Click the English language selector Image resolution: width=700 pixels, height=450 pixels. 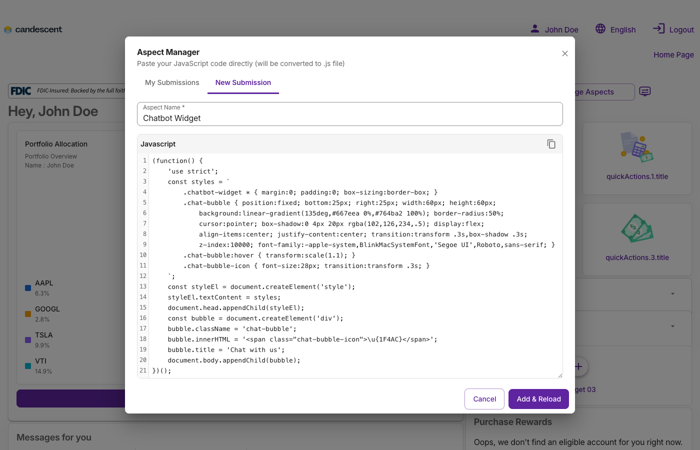(623, 30)
